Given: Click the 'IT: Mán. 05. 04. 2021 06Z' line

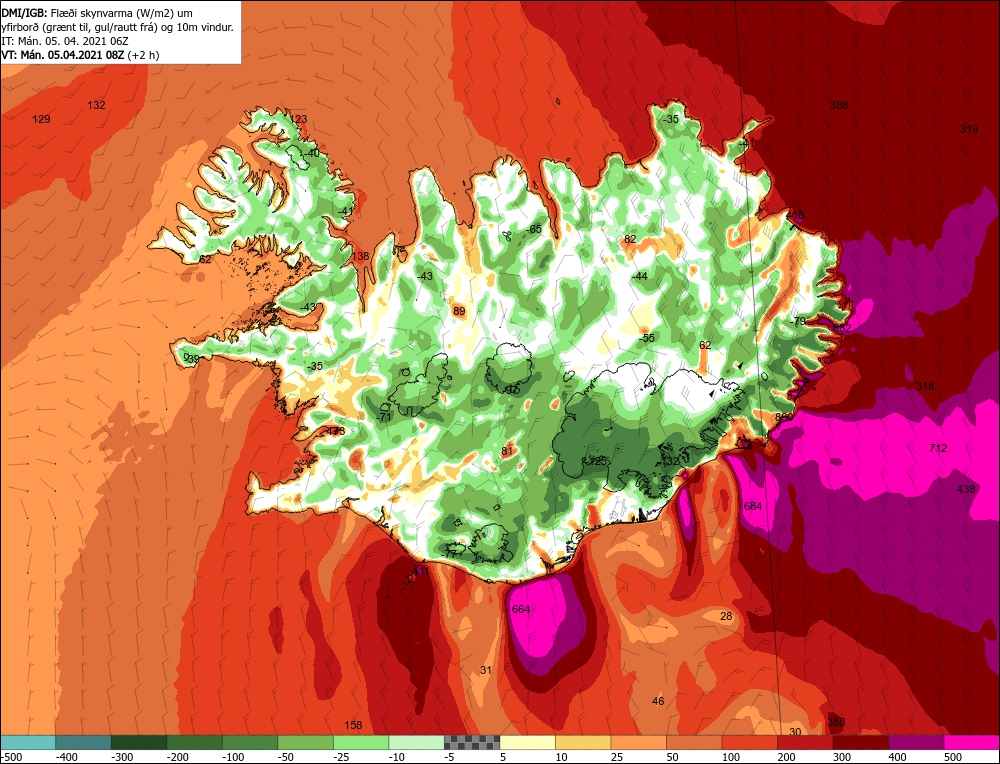Looking at the screenshot, I should point(66,41).
